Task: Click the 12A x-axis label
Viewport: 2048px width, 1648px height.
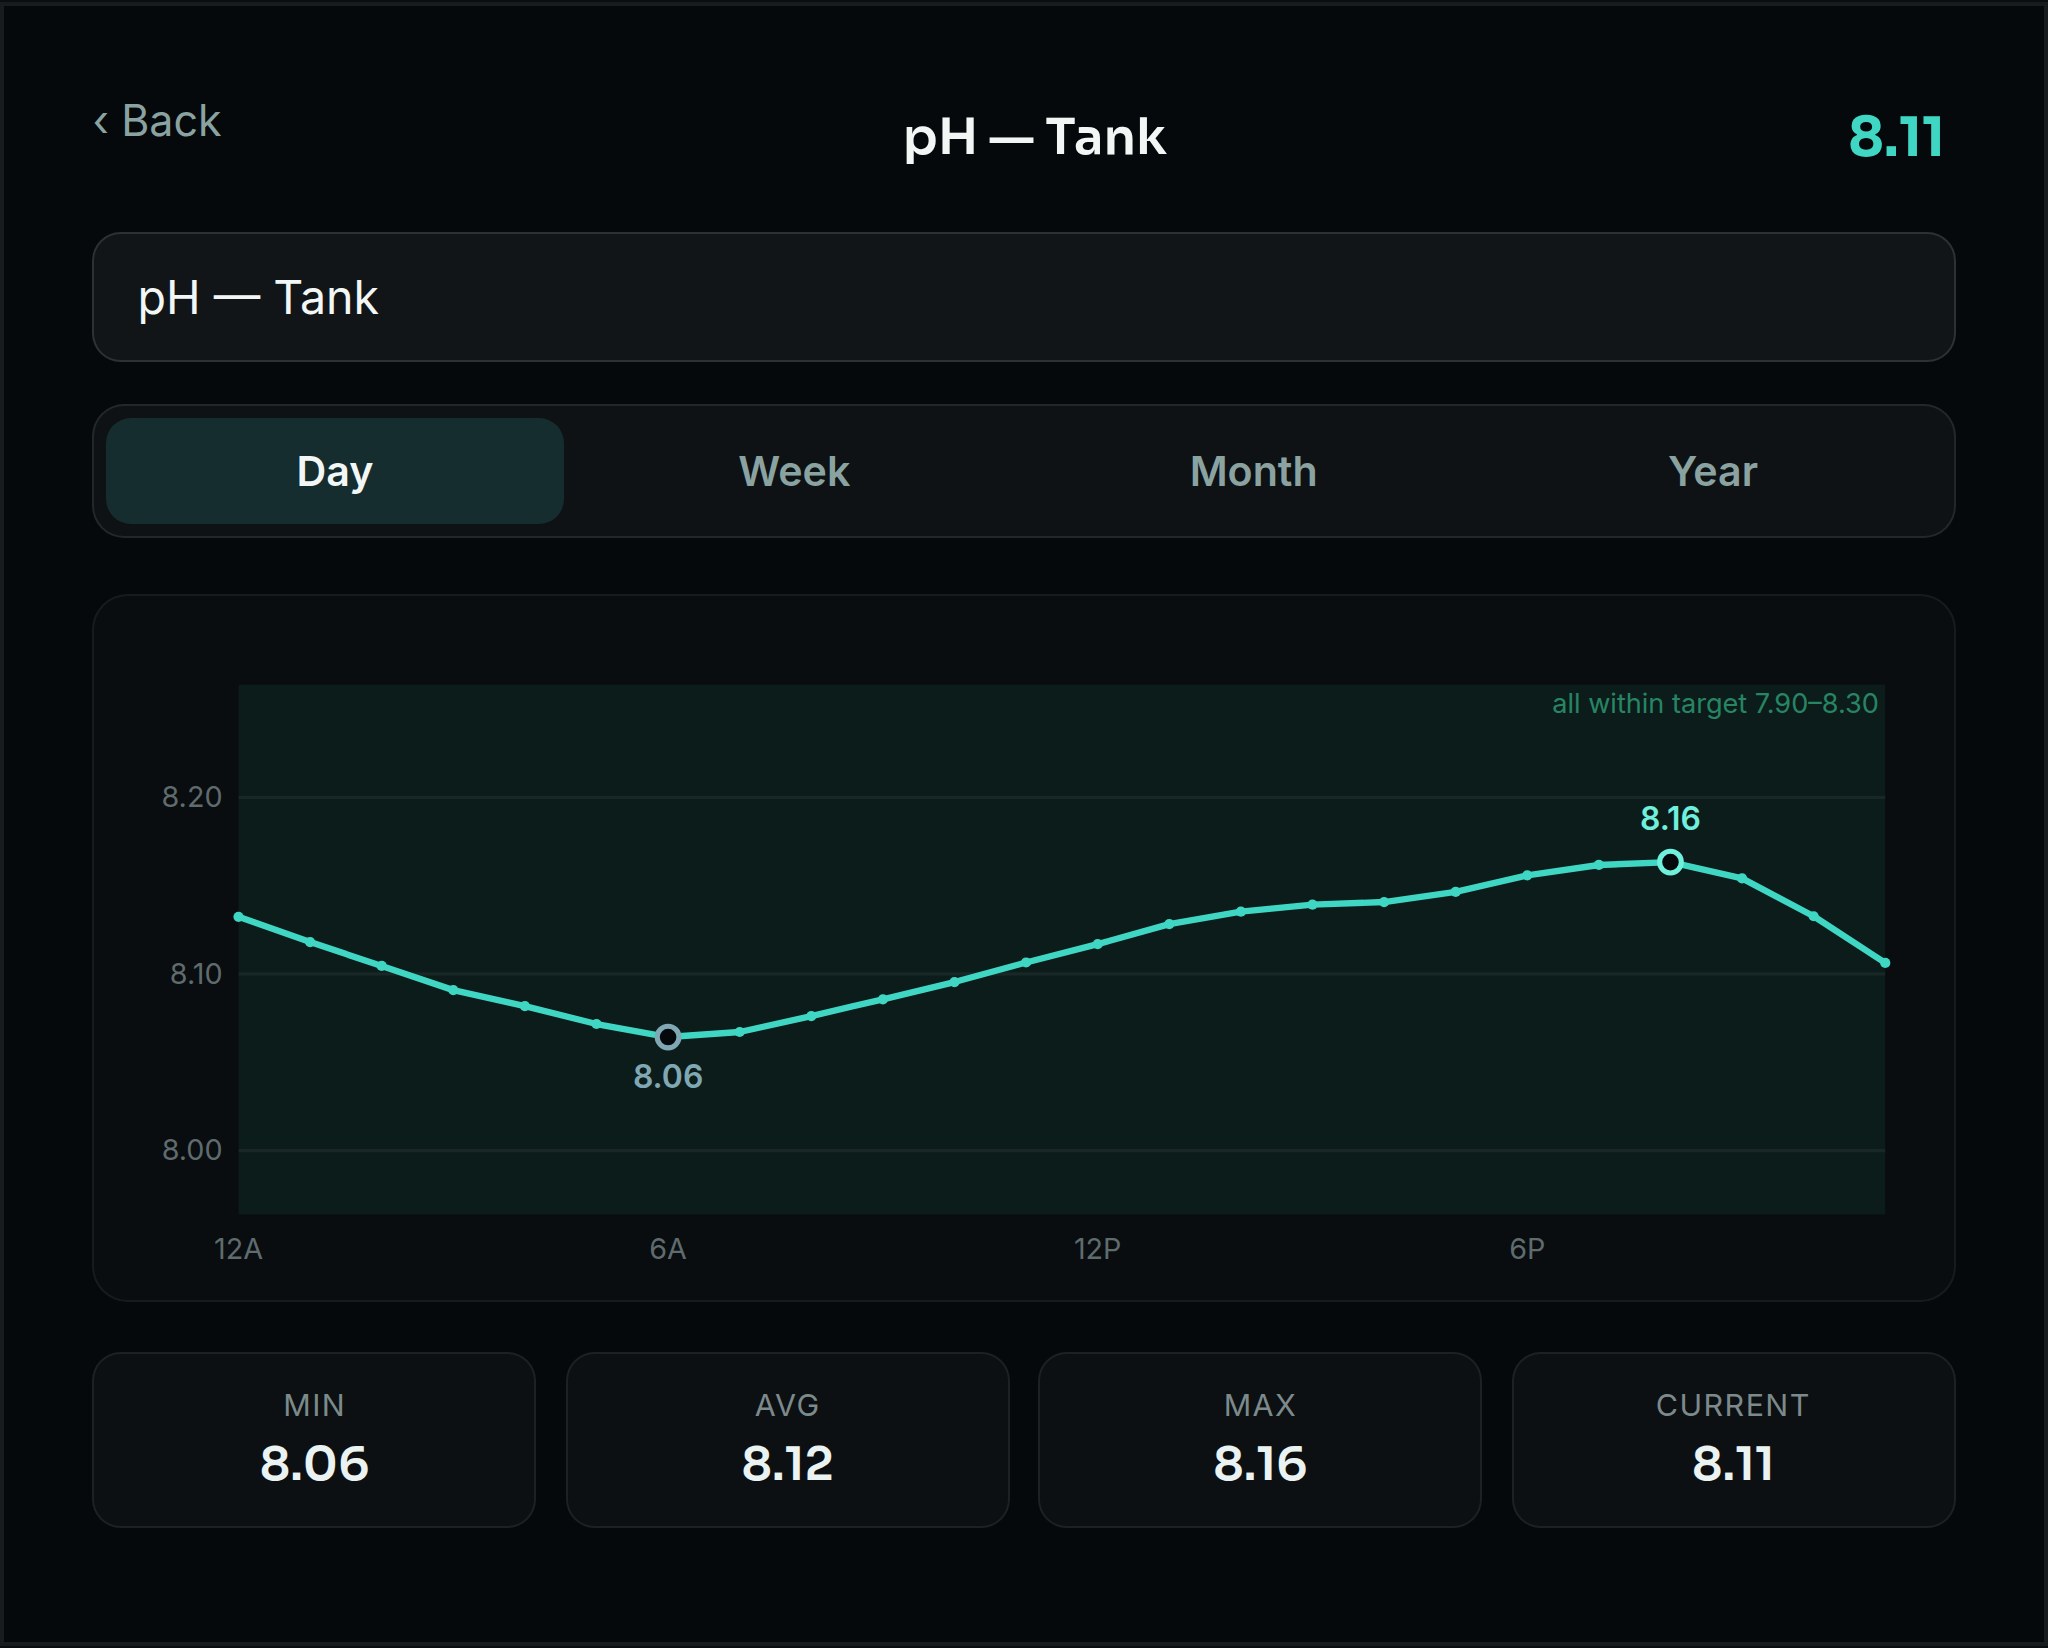Action: pyautogui.click(x=238, y=1249)
